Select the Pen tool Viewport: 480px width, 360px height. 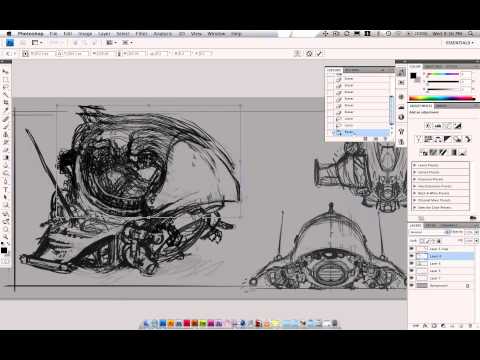click(x=5, y=182)
